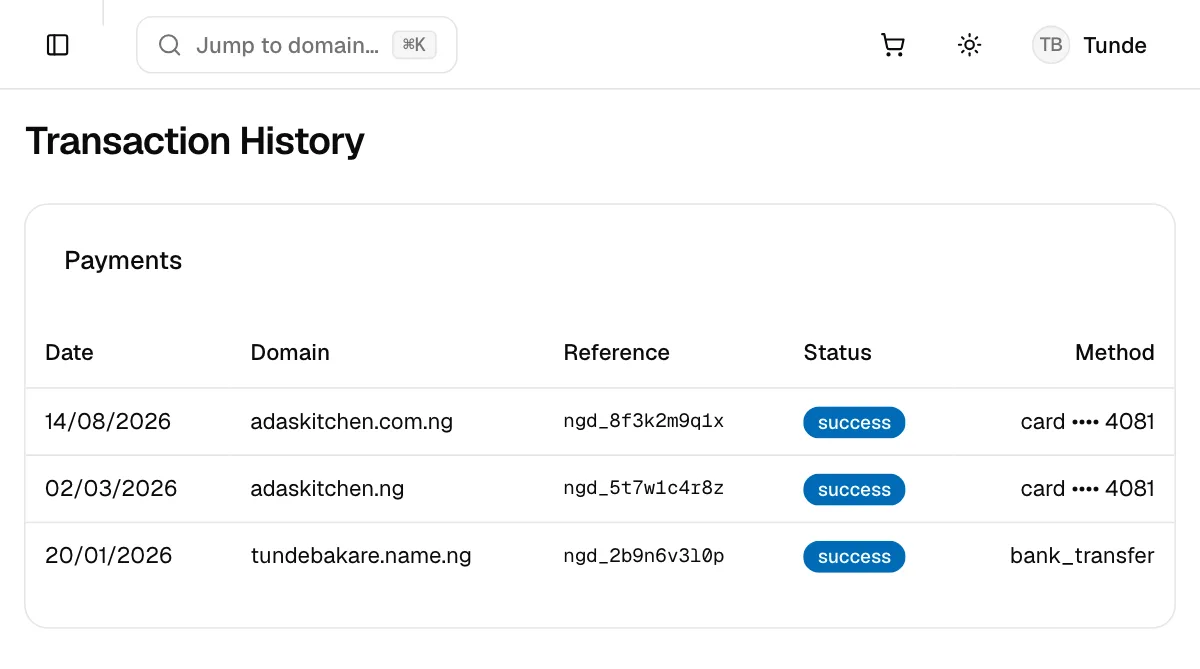Click the Date column header

(69, 353)
